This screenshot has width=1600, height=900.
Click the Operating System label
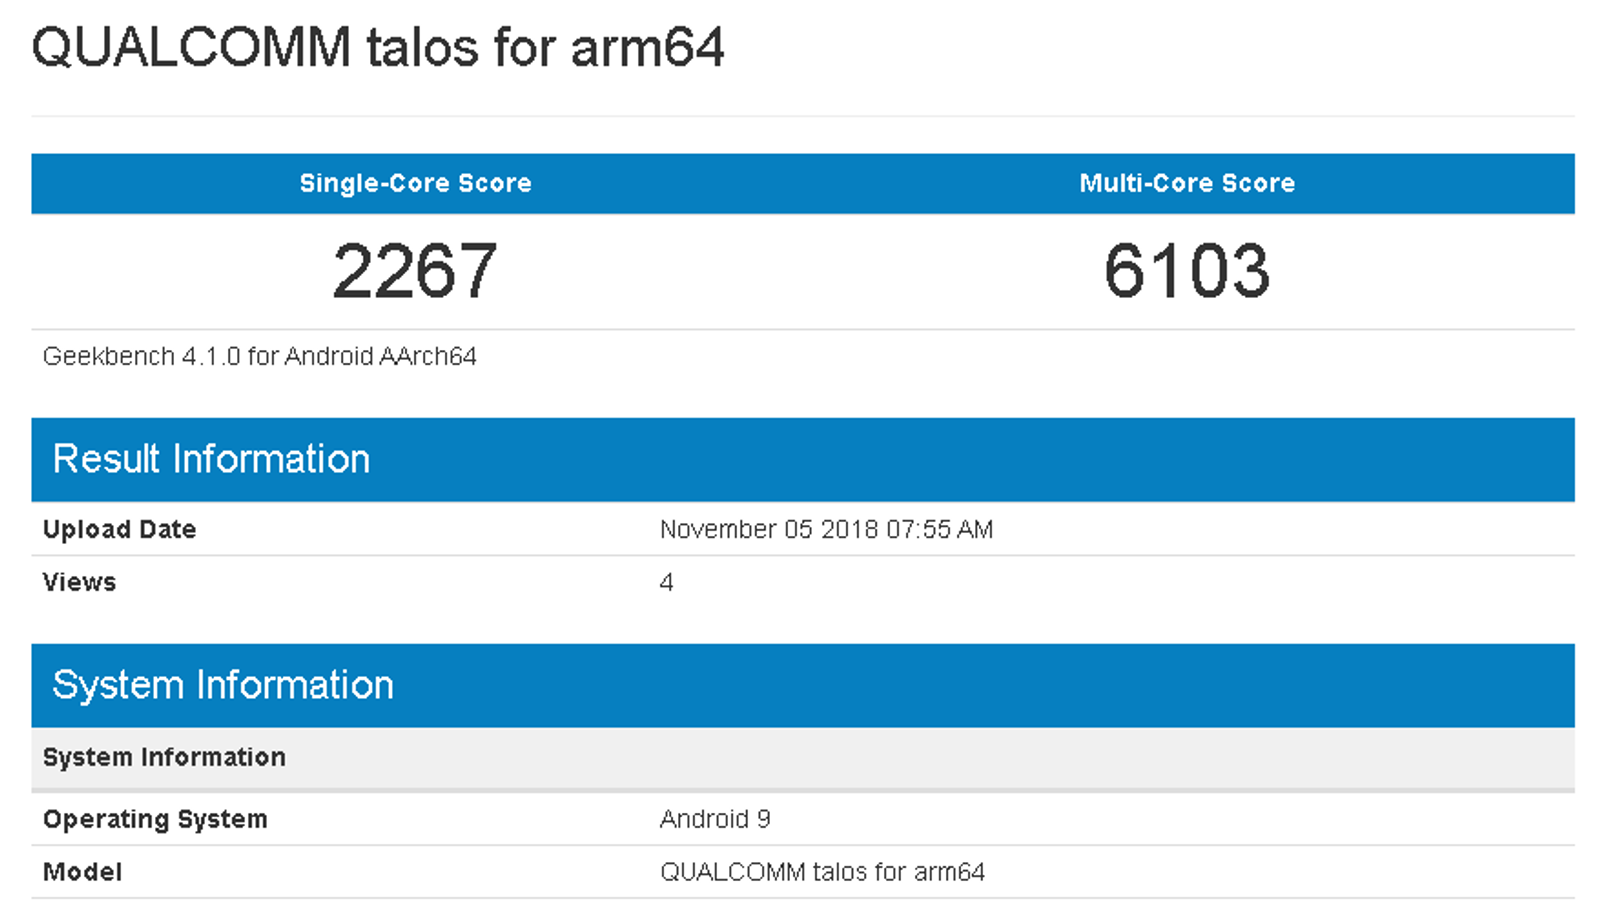[x=155, y=819]
